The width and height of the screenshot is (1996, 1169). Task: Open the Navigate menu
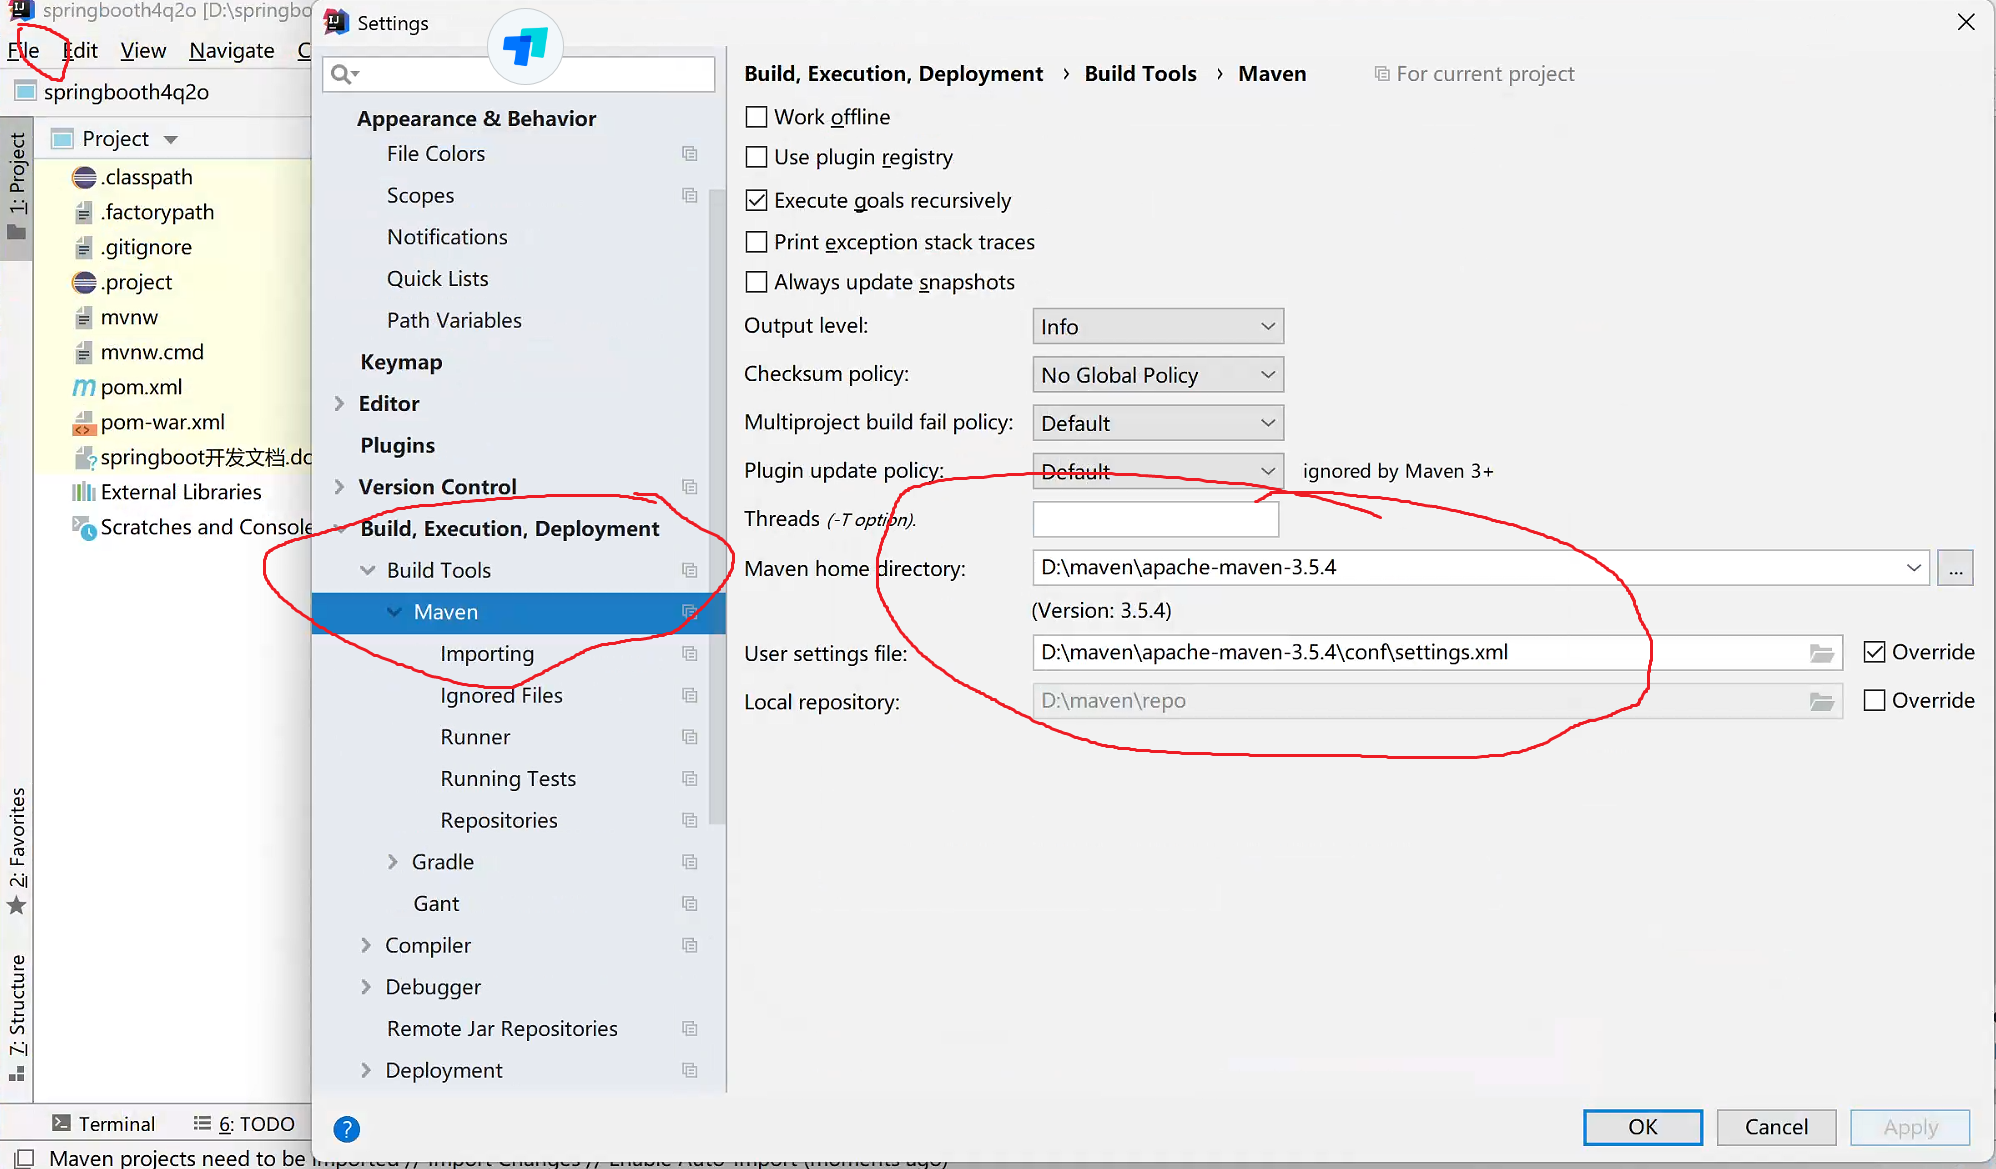[x=232, y=50]
